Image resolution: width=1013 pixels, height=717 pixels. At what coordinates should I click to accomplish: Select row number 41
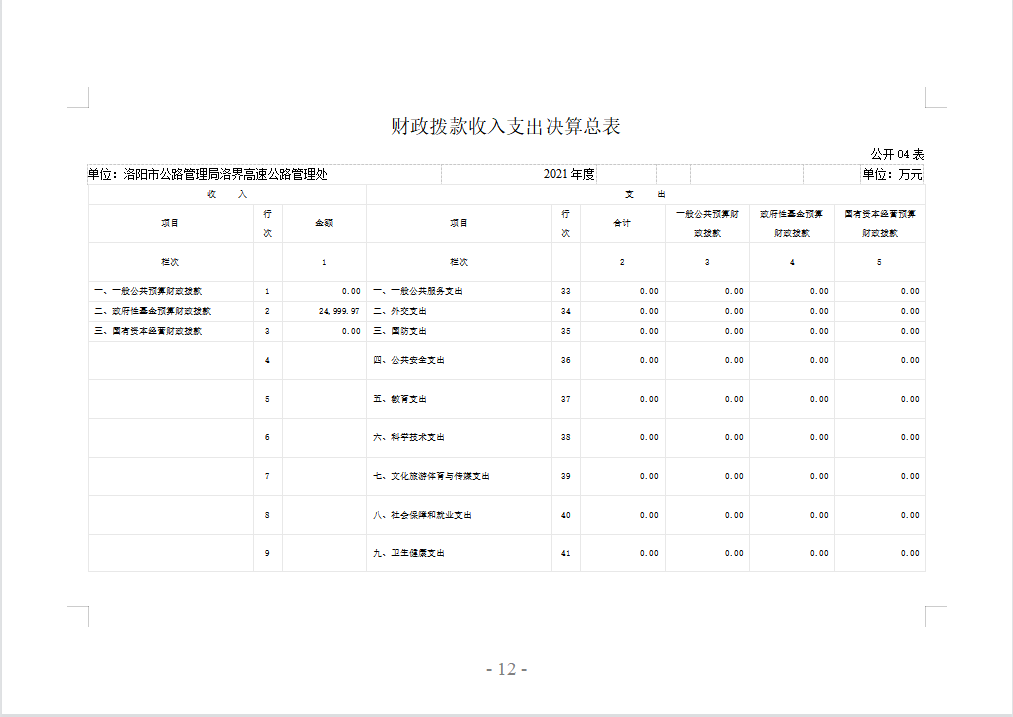[x=565, y=554]
